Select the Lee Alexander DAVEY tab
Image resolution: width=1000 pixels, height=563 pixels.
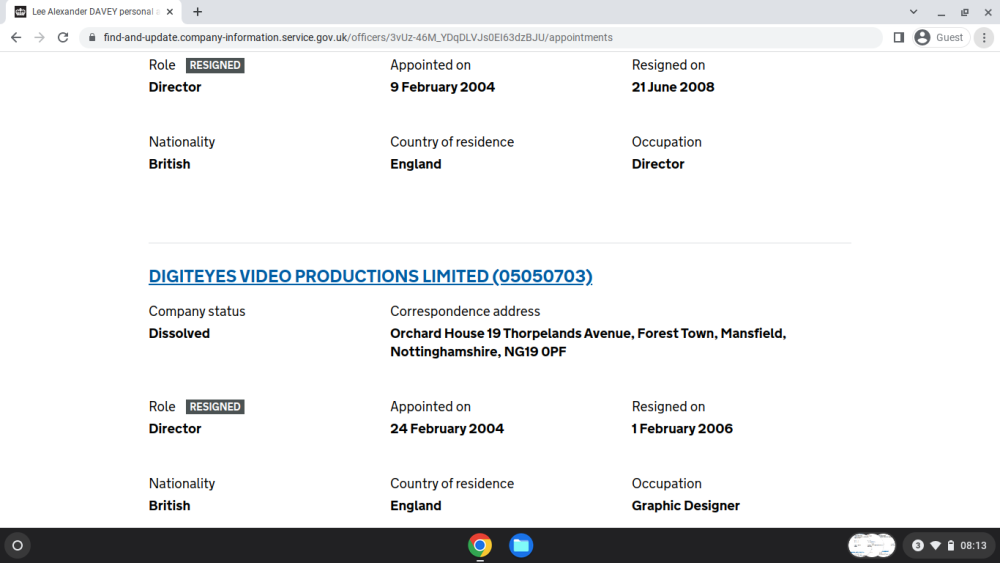[94, 11]
